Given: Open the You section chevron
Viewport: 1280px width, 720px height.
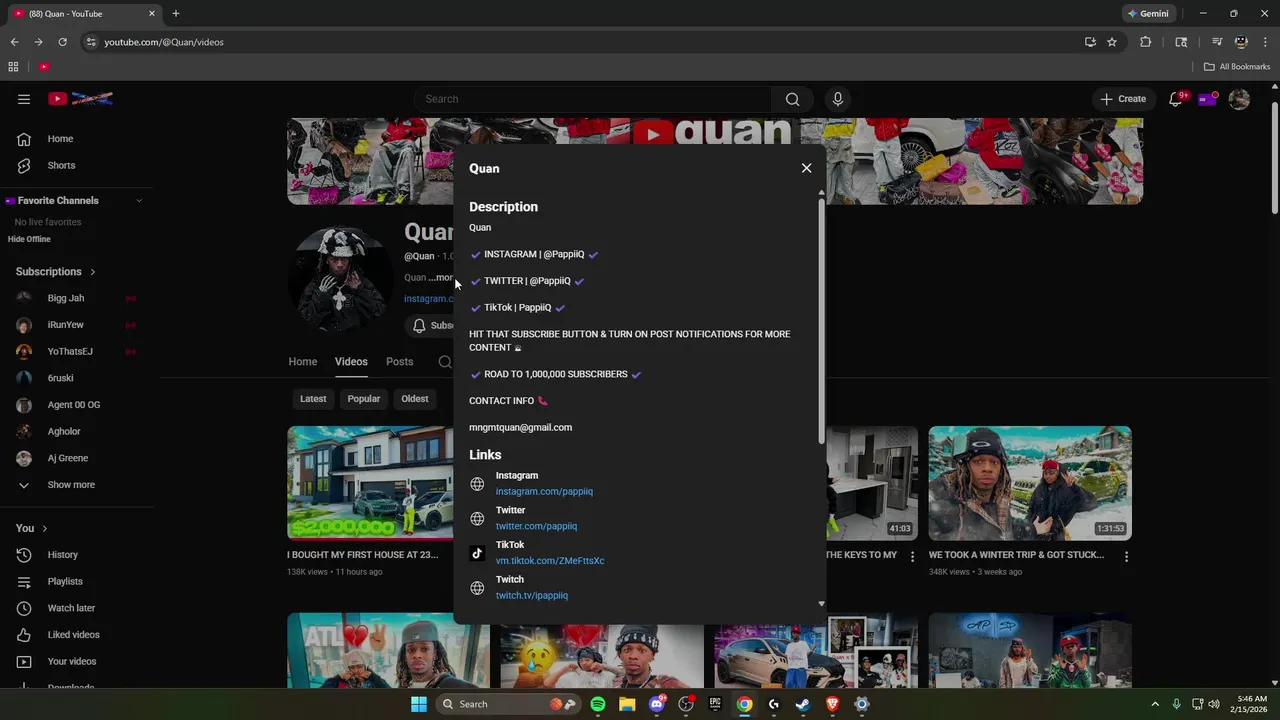Looking at the screenshot, I should [x=44, y=528].
